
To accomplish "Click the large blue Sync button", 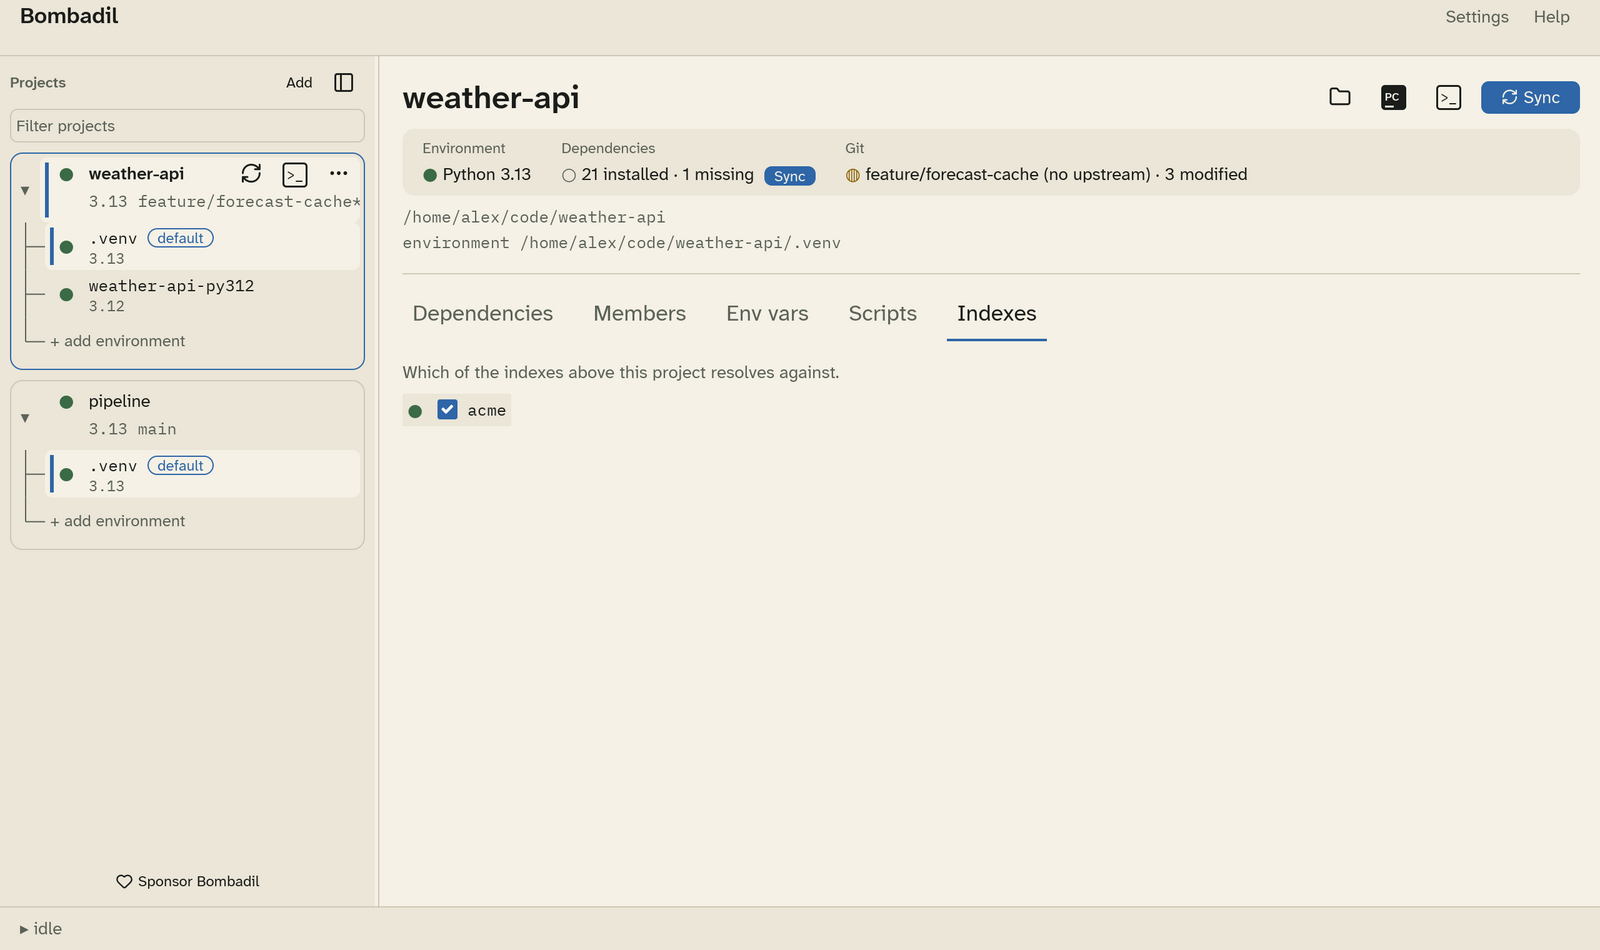I will pos(1530,97).
